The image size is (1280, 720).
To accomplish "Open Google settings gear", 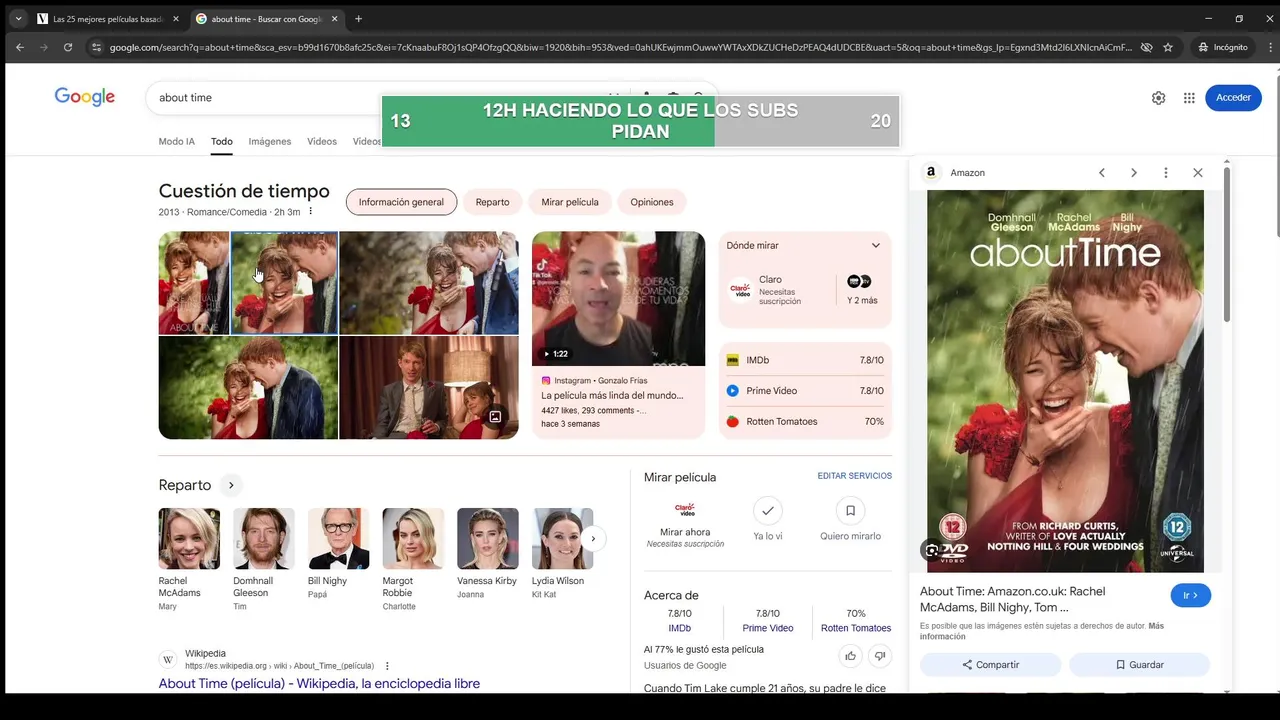I will coord(1158,98).
